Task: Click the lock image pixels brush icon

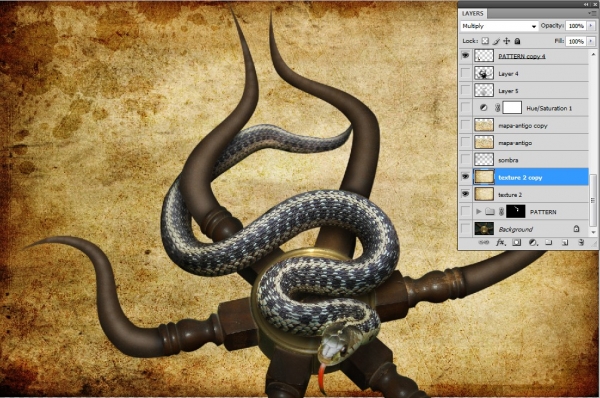Action: (496, 41)
